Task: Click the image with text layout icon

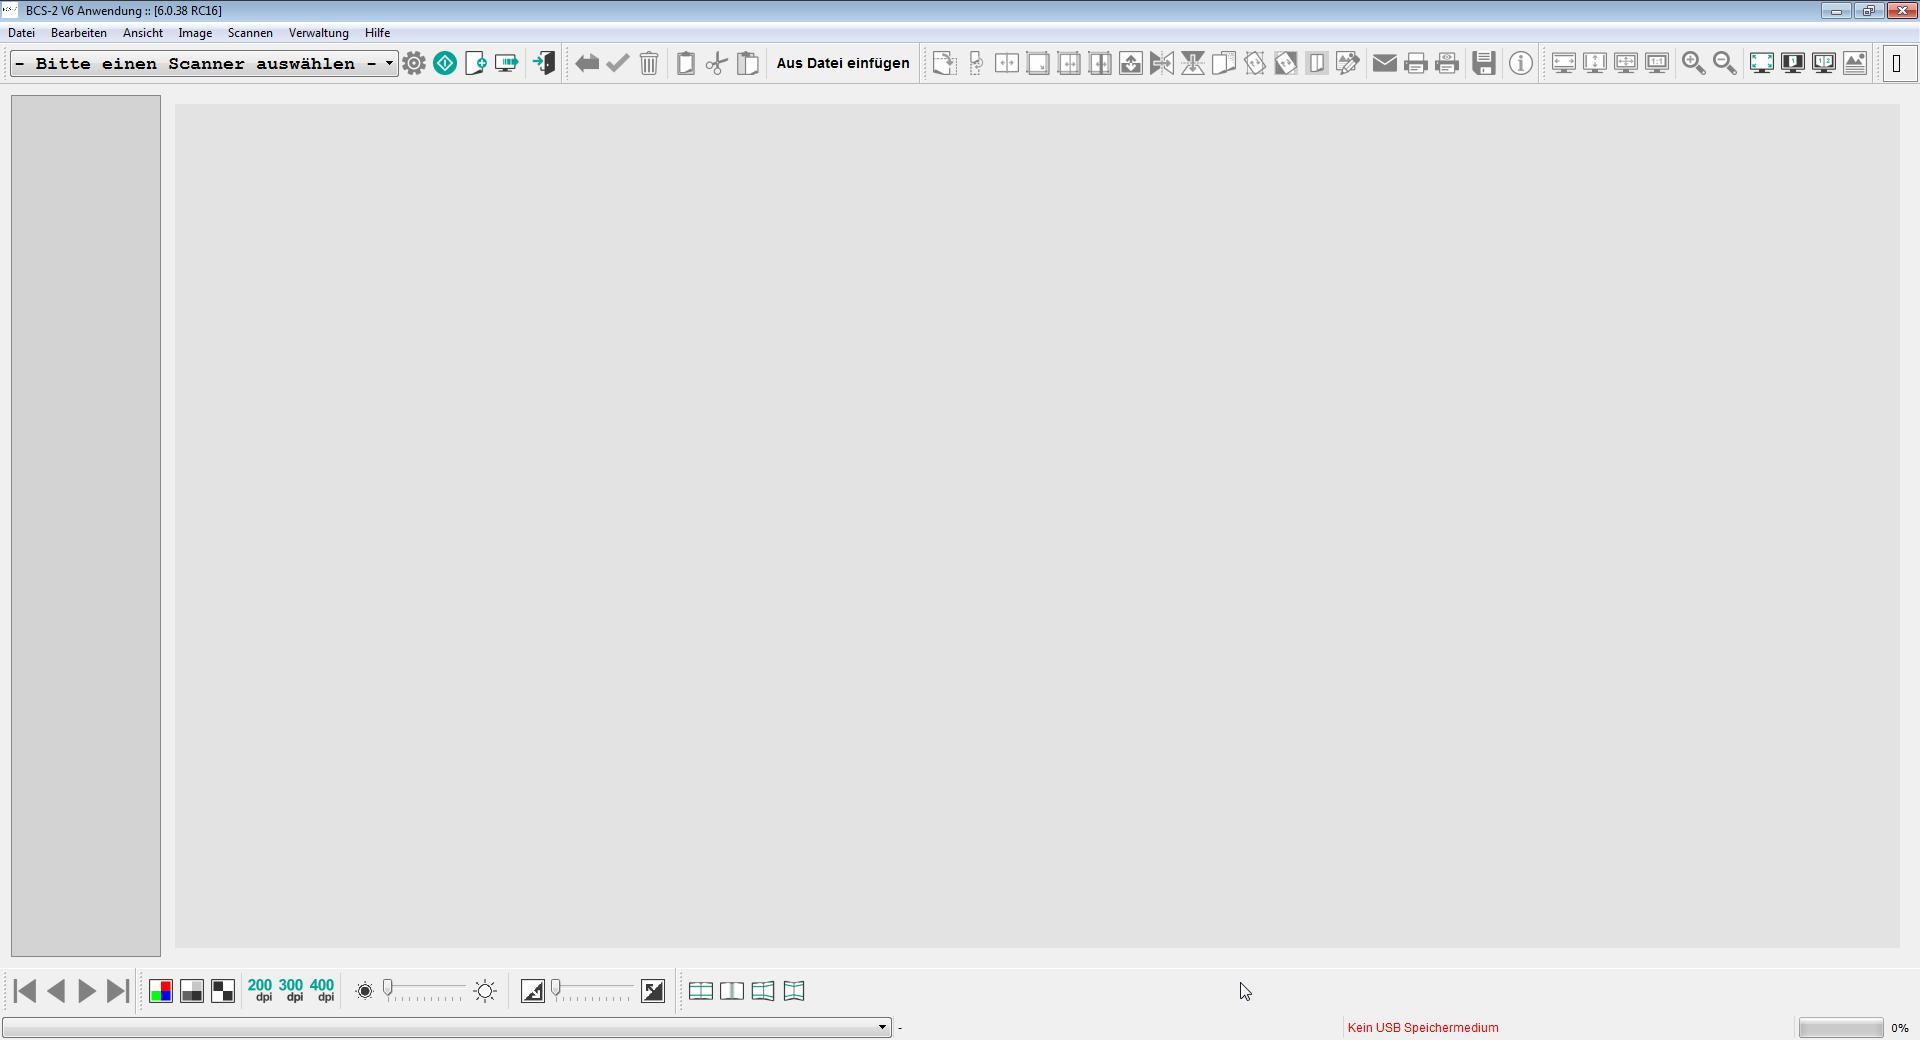Action: tap(1855, 63)
